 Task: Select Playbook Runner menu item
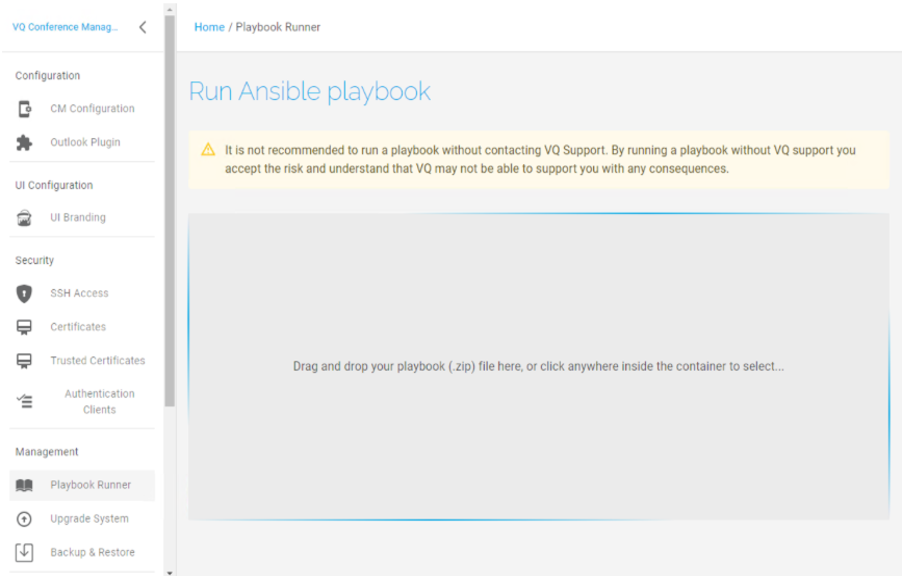(82, 485)
